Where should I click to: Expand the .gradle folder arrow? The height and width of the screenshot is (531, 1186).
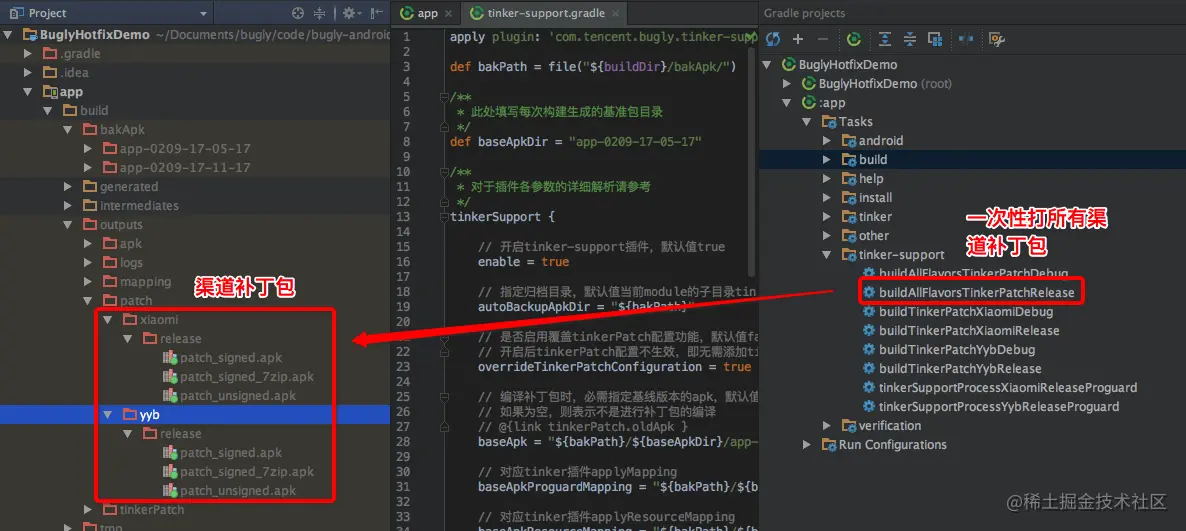[x=29, y=54]
